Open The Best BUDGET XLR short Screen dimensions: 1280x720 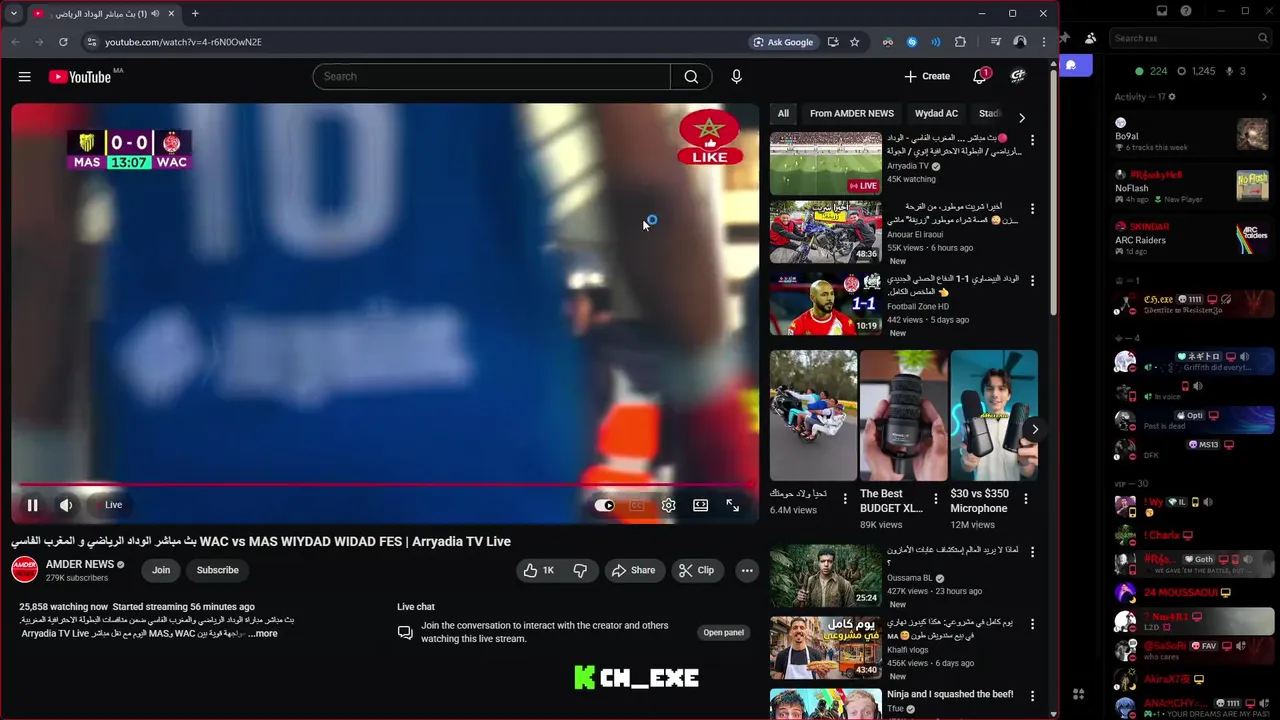[x=903, y=415]
